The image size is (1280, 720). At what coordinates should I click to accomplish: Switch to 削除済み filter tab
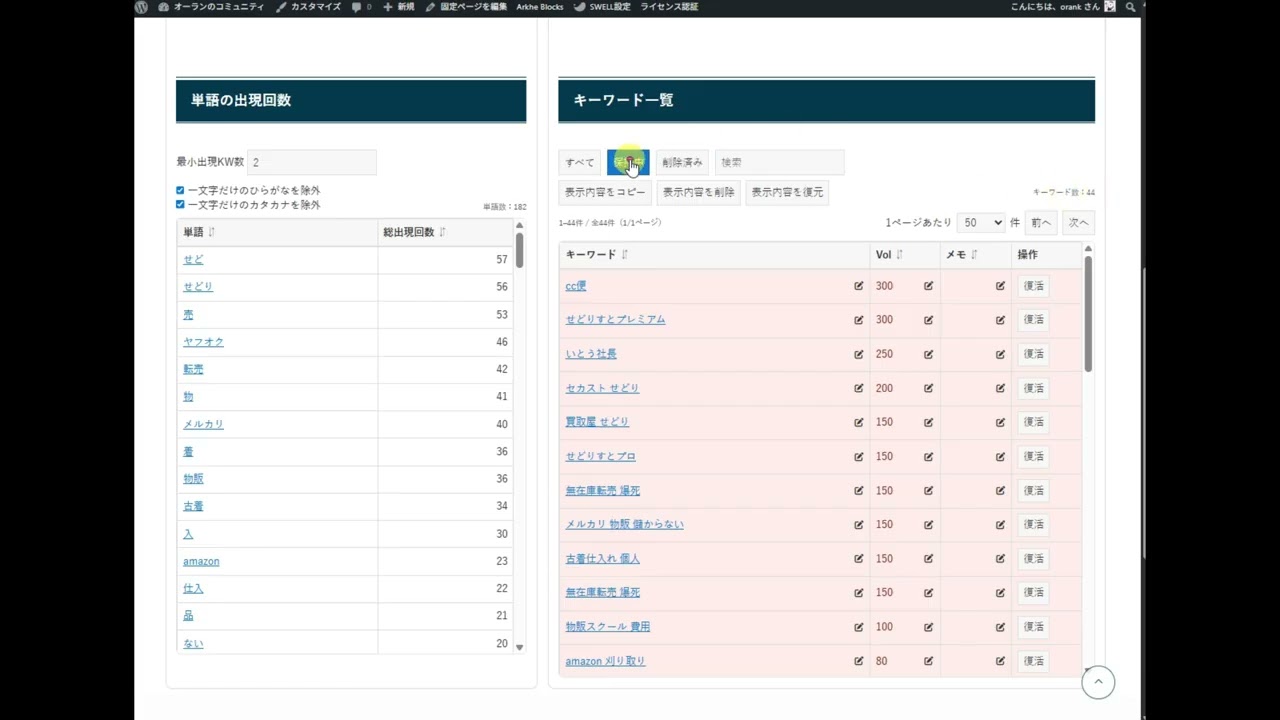682,162
